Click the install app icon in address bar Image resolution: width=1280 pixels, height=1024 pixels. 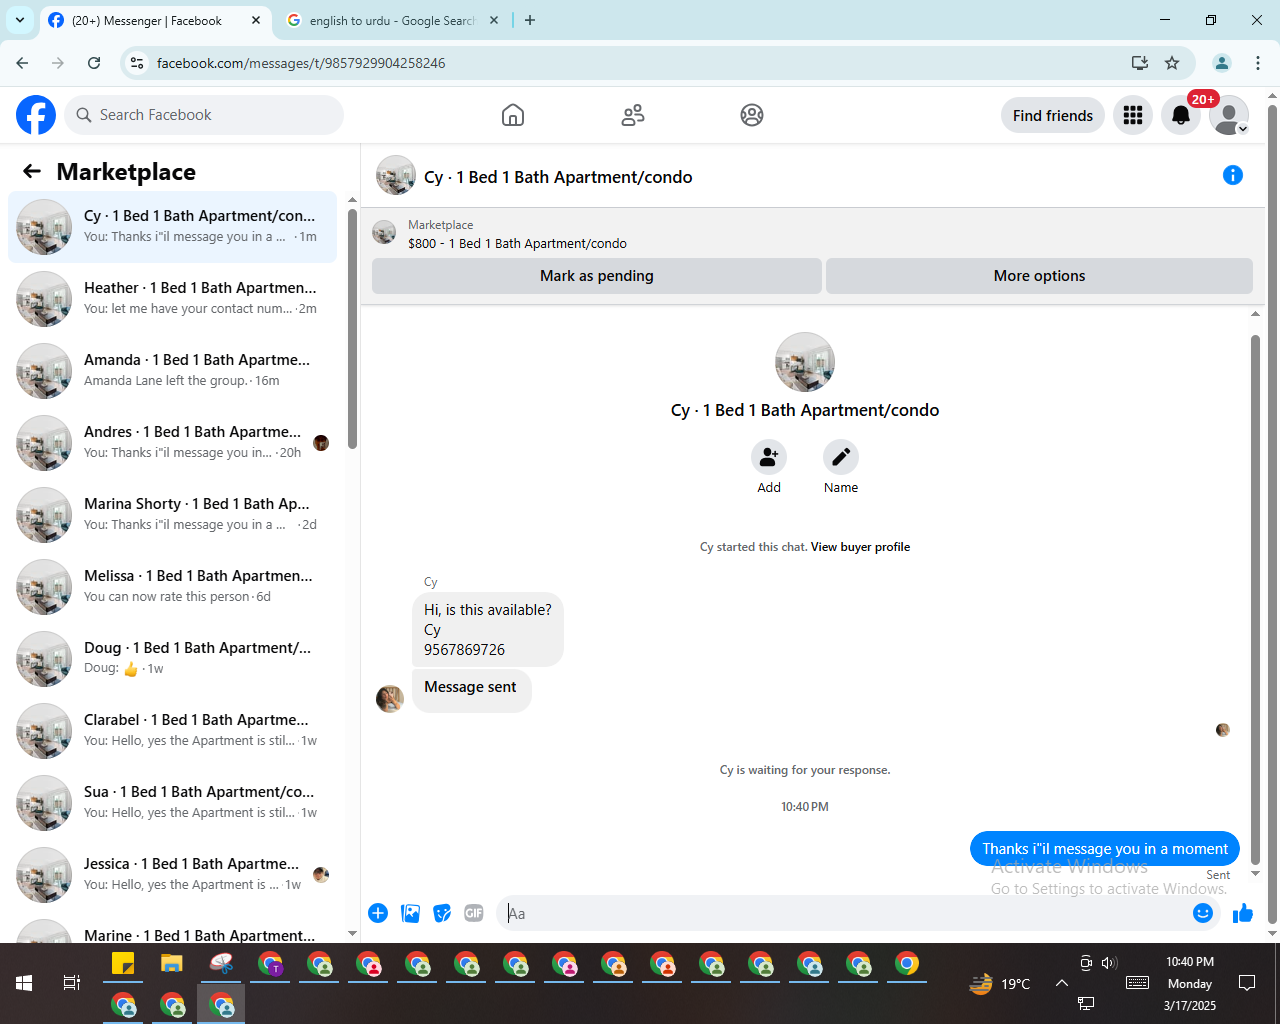(1139, 63)
